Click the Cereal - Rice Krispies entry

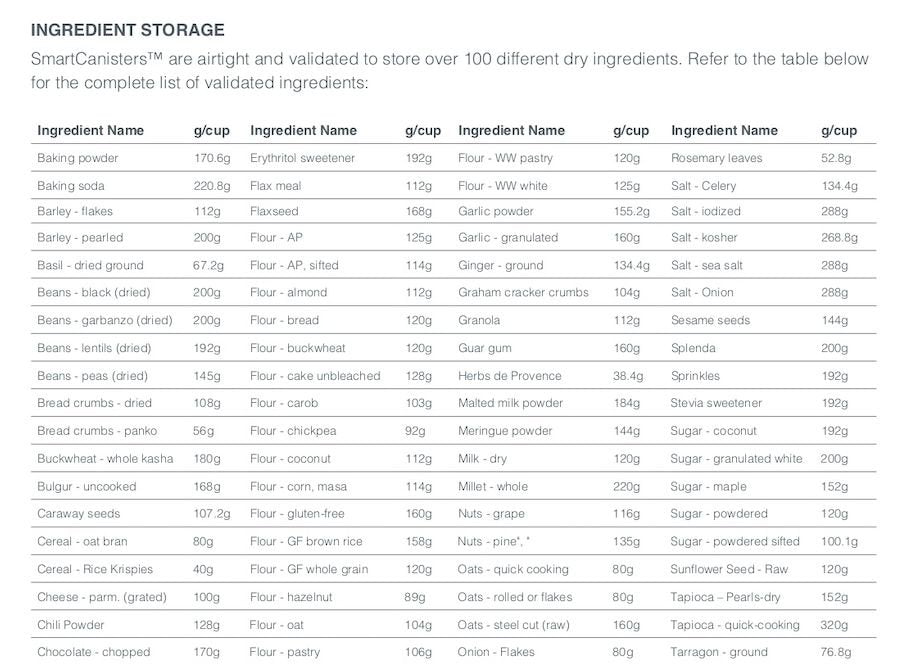pos(95,569)
